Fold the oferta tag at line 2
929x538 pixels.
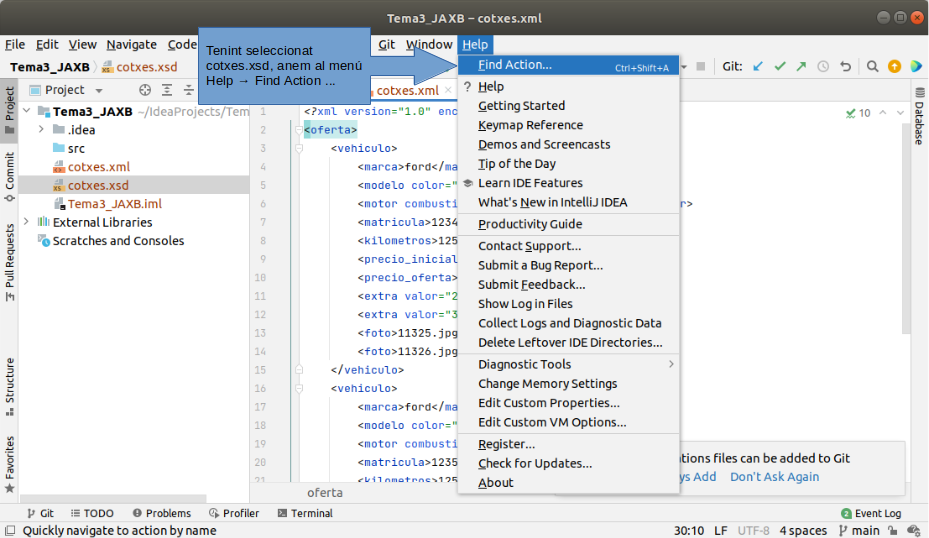(299, 130)
